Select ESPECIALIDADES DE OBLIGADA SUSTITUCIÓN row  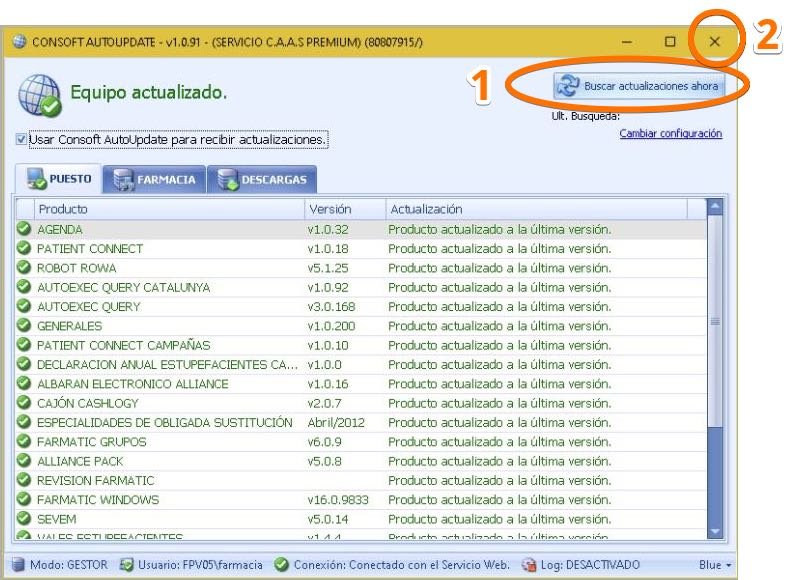(361, 423)
